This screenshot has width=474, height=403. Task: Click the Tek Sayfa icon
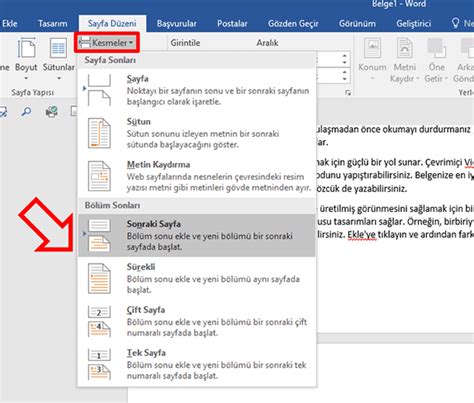pos(99,364)
